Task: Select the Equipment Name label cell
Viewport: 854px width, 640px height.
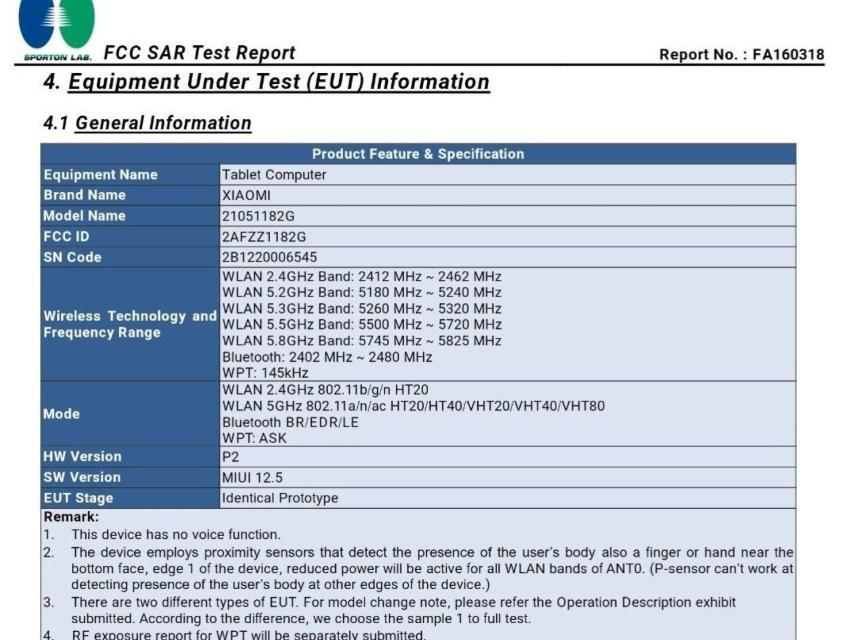Action: click(100, 175)
